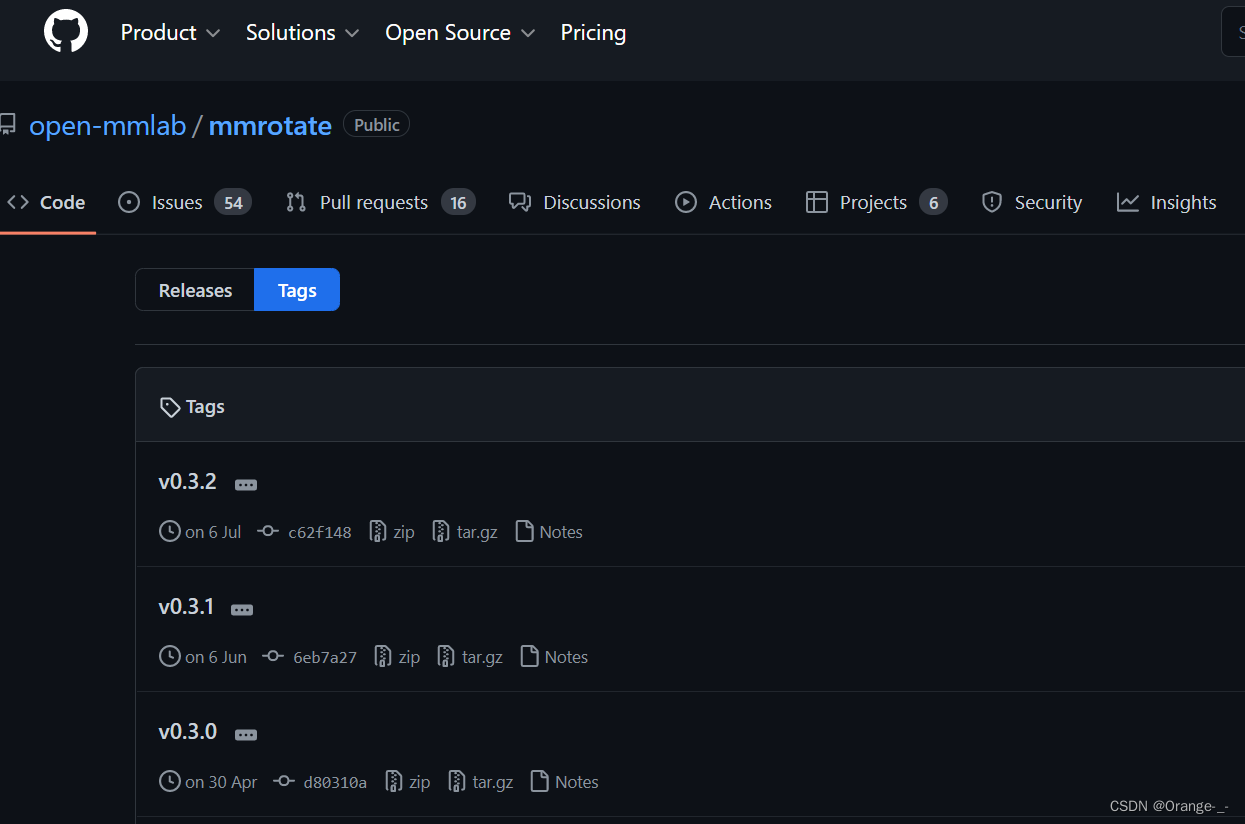The width and height of the screenshot is (1245, 824).
Task: Click the "on 30 Apr" date
Action: click(221, 782)
